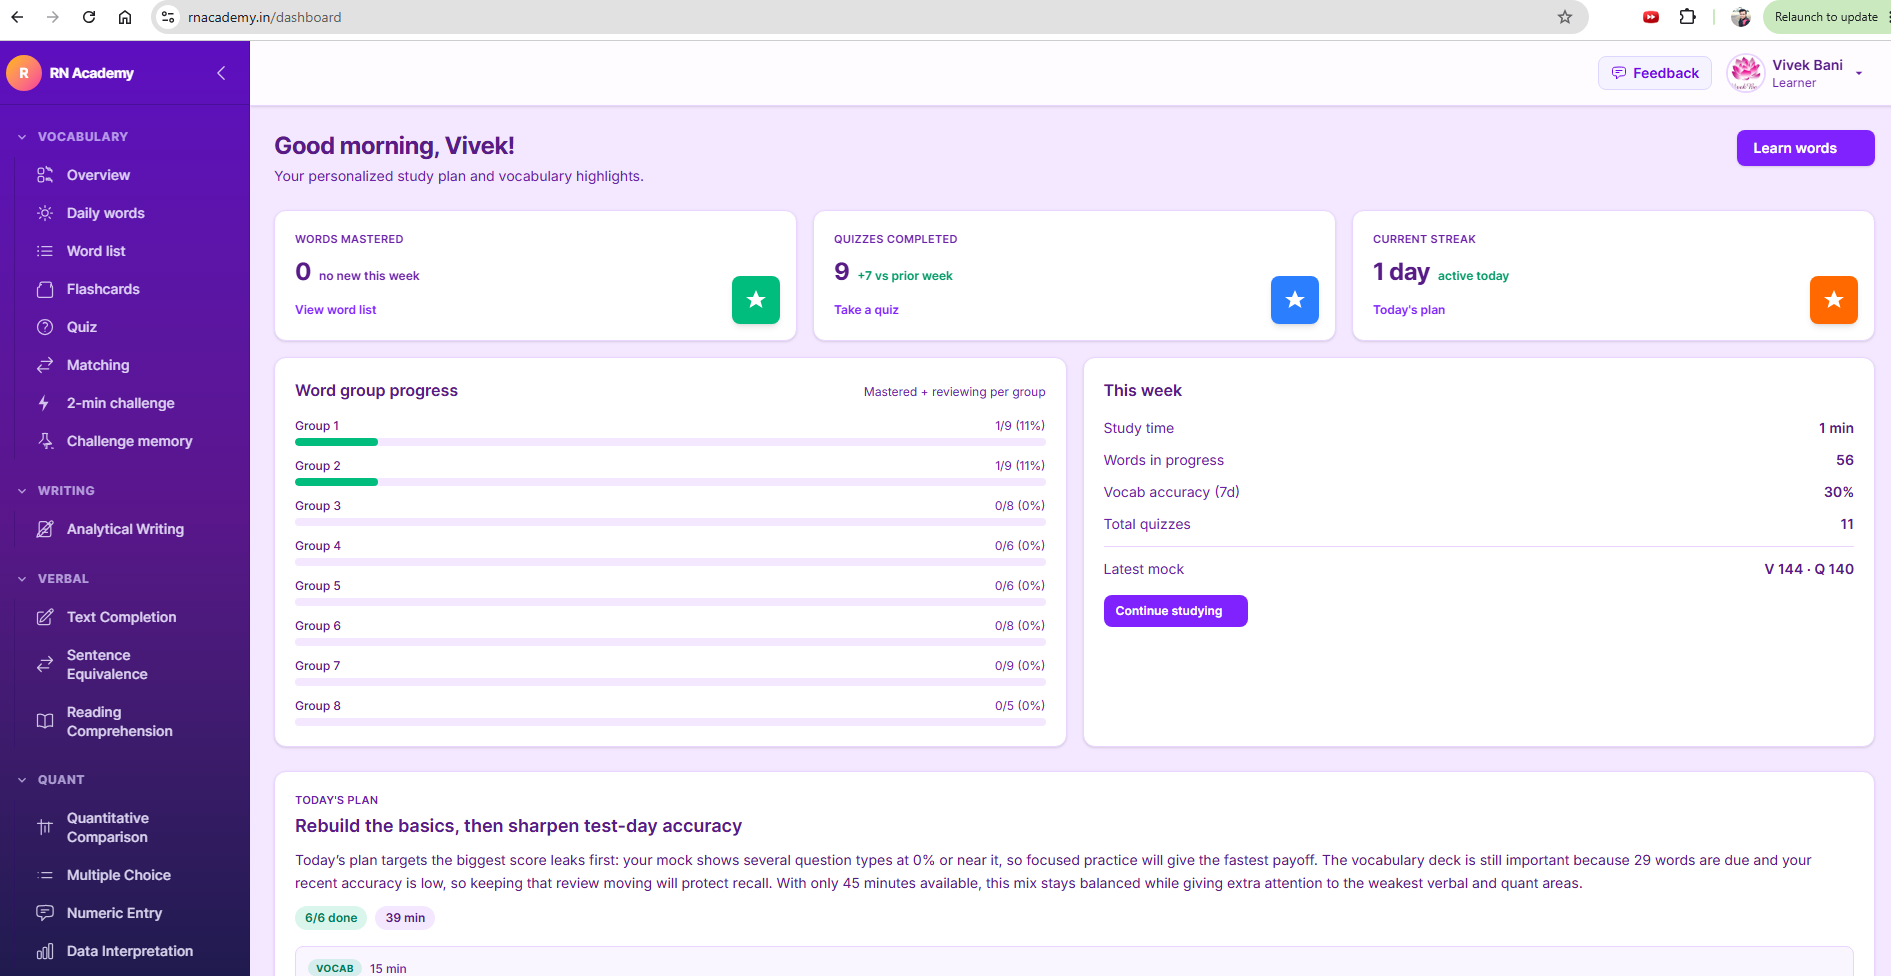This screenshot has width=1891, height=976.
Task: Collapse the VOCABULARY section
Action: tap(22, 137)
